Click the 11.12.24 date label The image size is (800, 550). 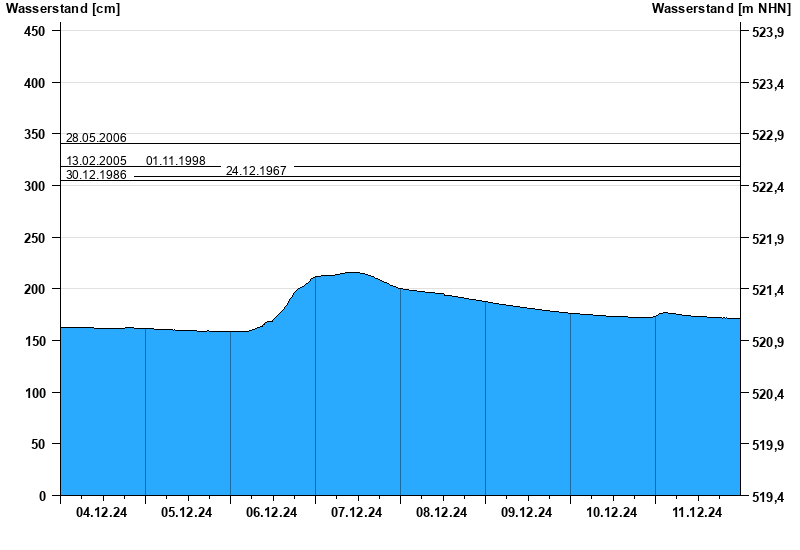coord(697,513)
